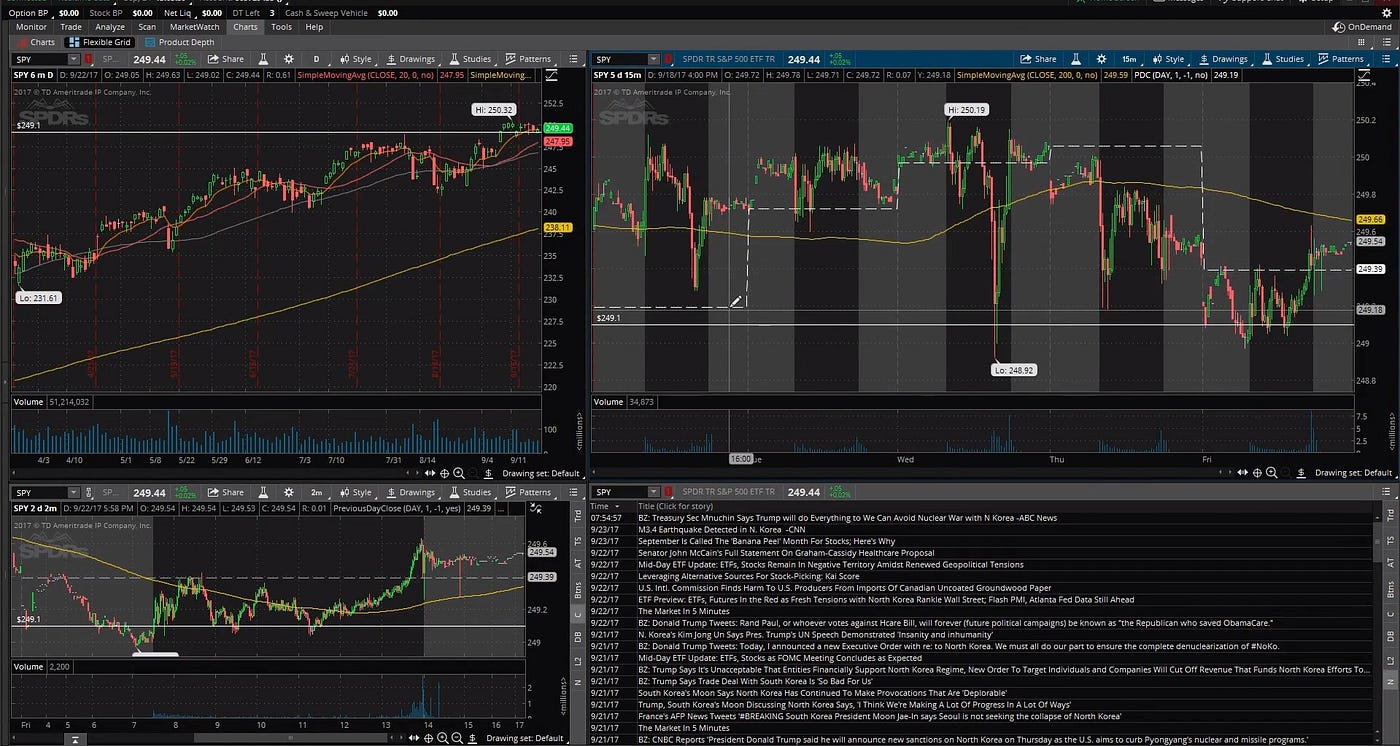The image size is (1400, 746).
Task: Open Patterns menu in 15m chart toolbar
Action: 1340,59
